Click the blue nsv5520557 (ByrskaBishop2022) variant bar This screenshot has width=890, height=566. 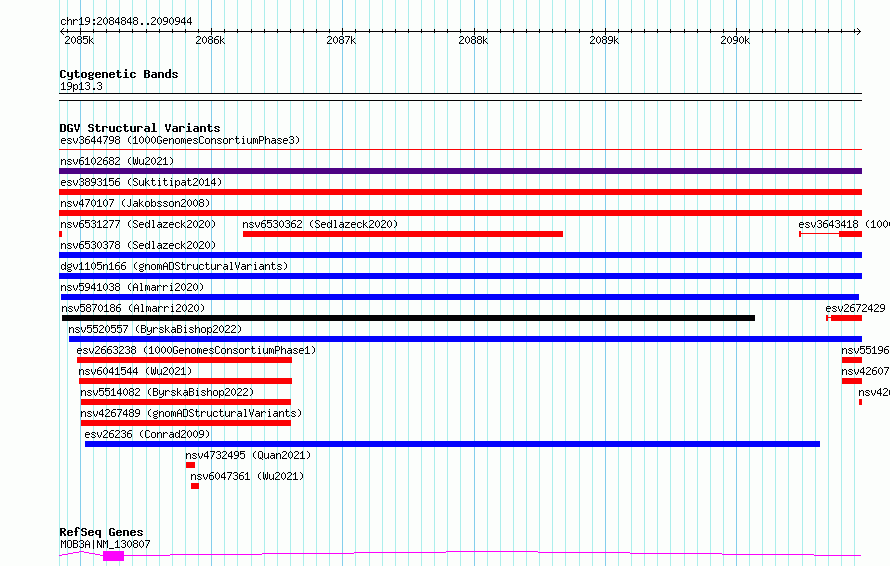465,339
